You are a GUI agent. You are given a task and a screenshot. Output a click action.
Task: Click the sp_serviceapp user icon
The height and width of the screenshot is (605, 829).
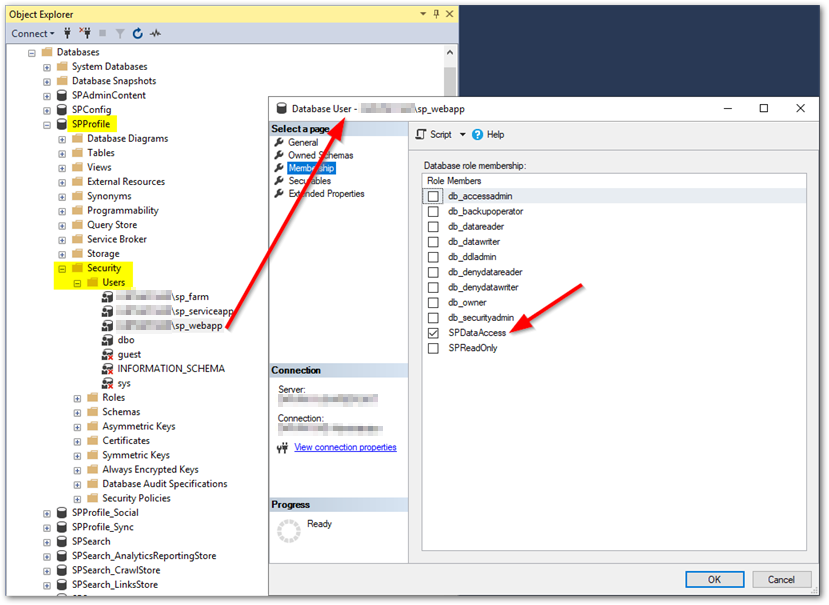107,311
